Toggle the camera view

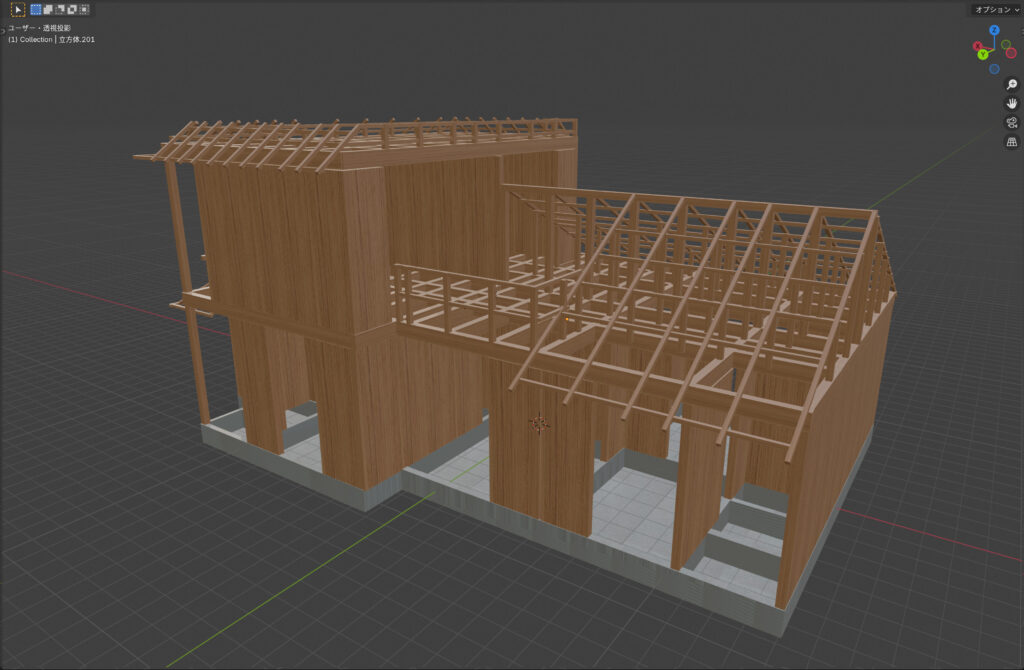(x=1012, y=122)
